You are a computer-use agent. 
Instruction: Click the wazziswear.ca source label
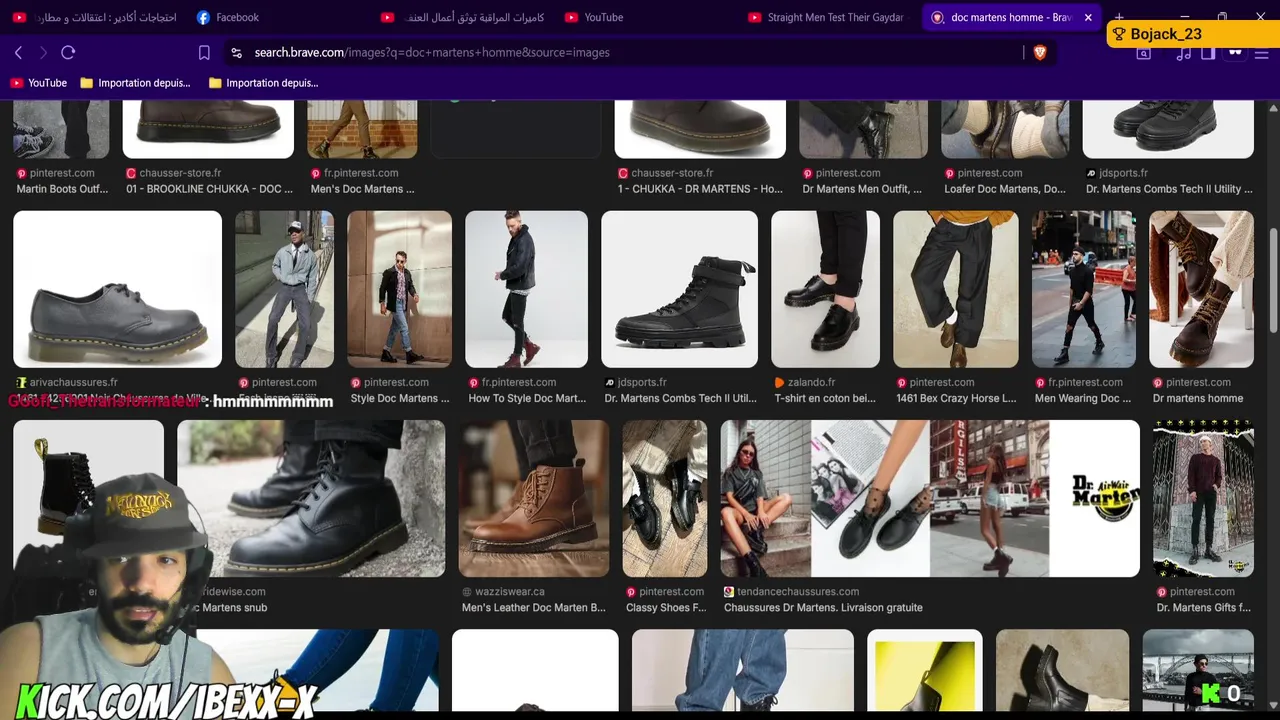pos(510,592)
